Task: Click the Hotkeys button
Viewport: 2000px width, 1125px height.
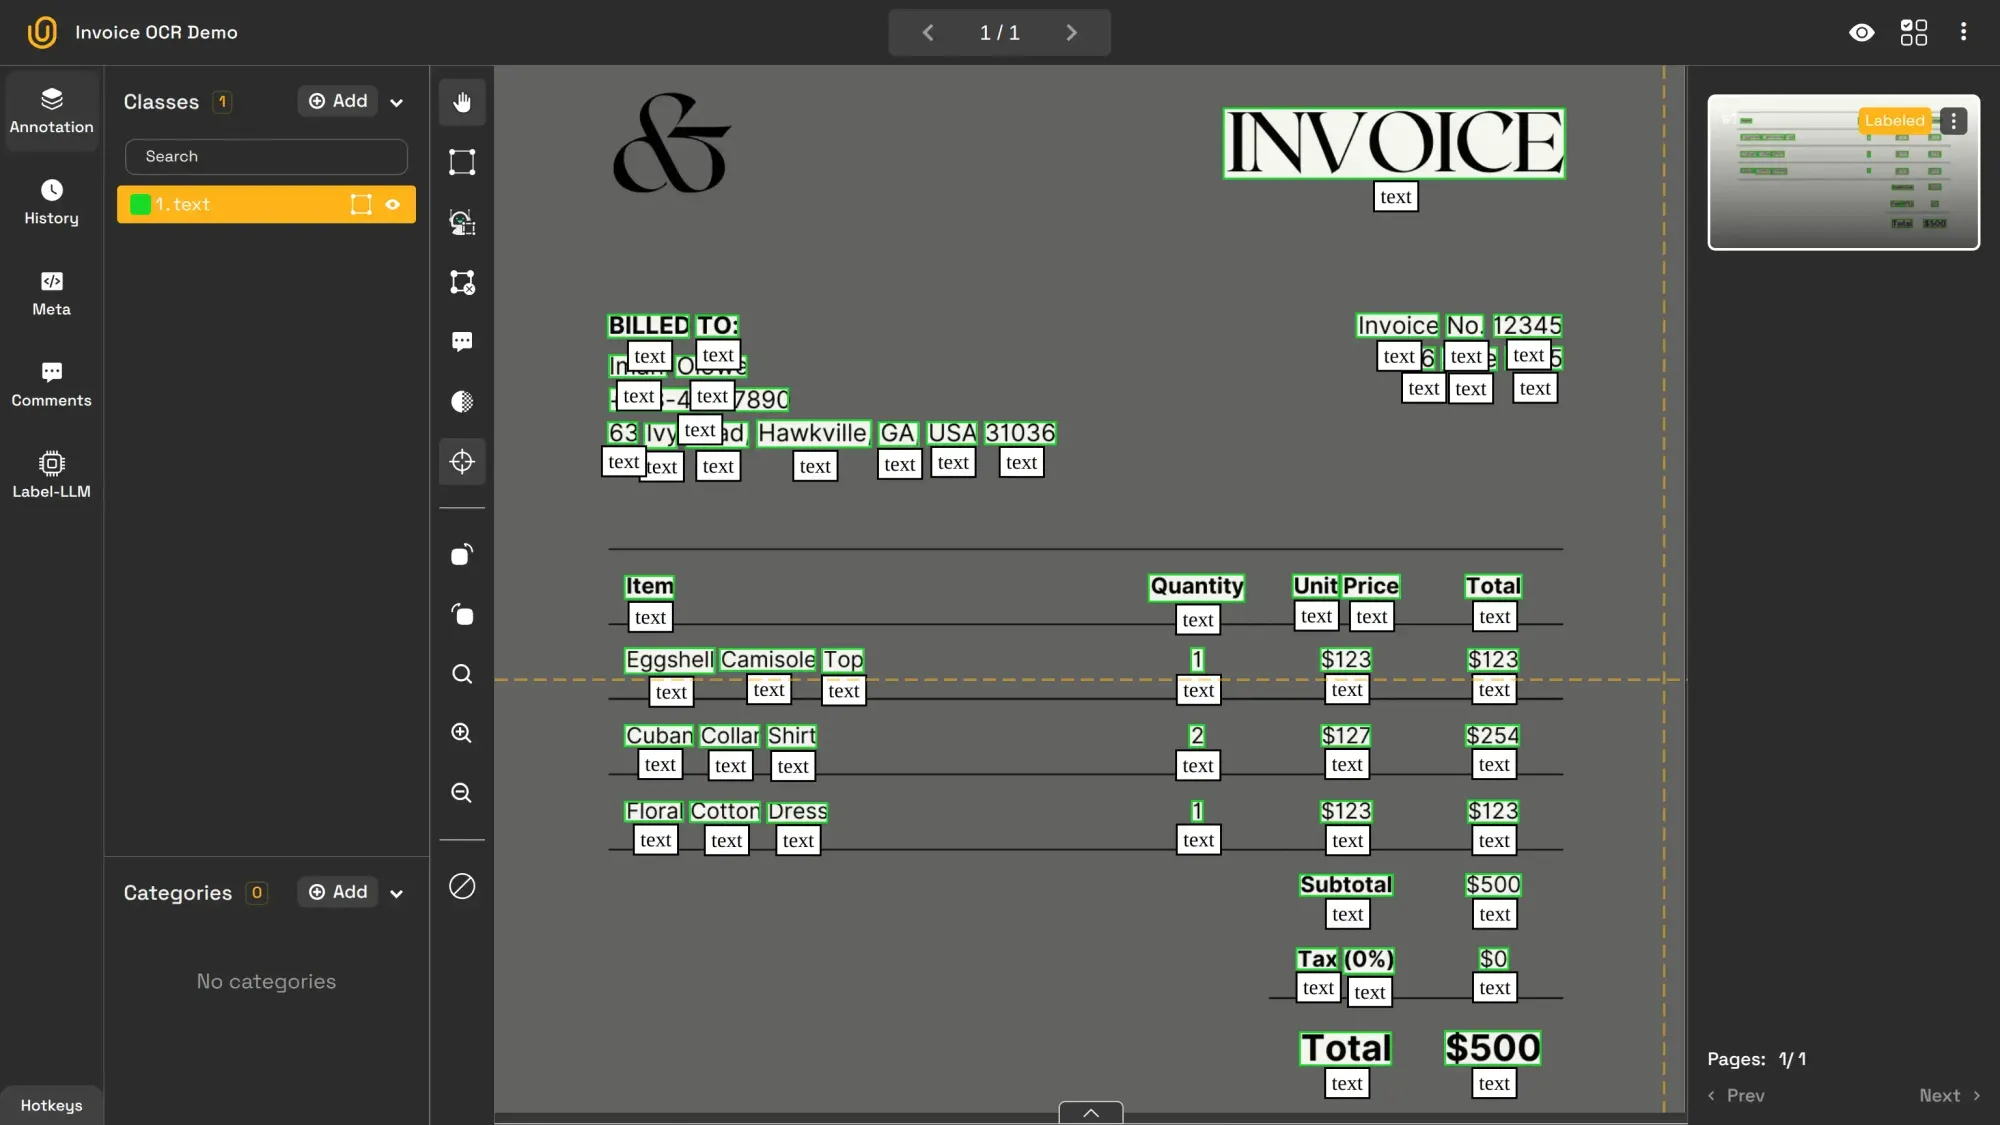Action: 51,1105
